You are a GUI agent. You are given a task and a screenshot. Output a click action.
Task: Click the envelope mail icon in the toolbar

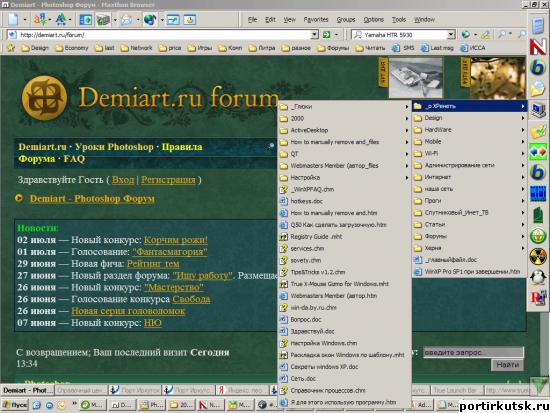pyautogui.click(x=126, y=20)
